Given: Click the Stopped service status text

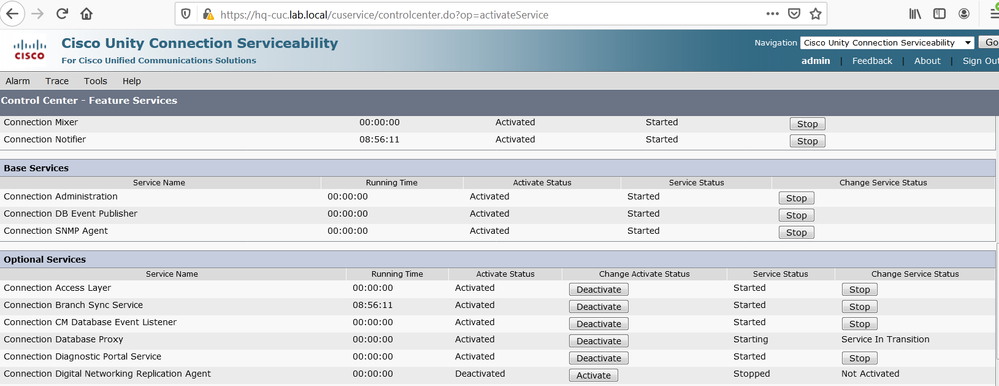Looking at the screenshot, I should [752, 374].
